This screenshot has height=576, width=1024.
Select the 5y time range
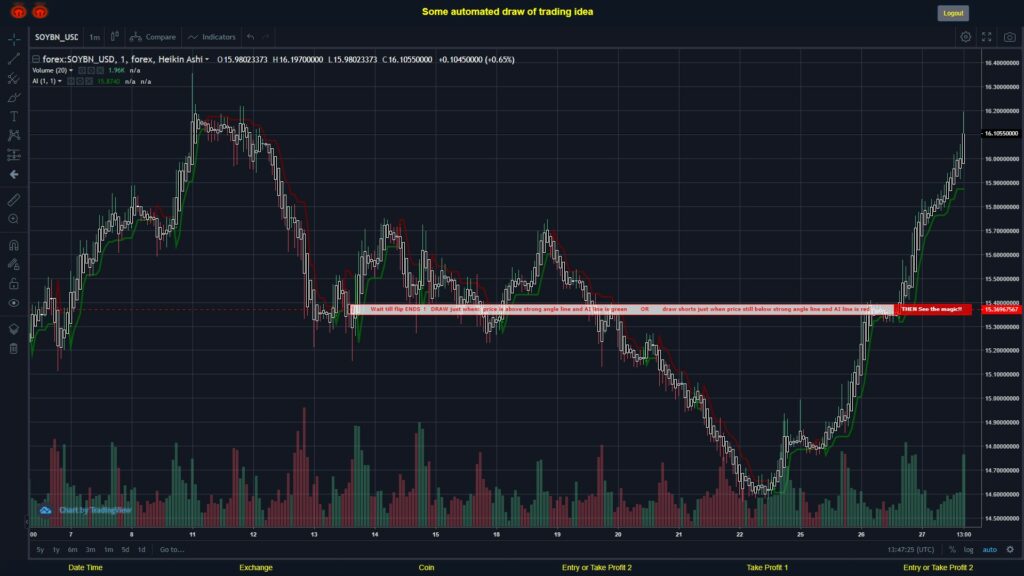click(x=40, y=550)
